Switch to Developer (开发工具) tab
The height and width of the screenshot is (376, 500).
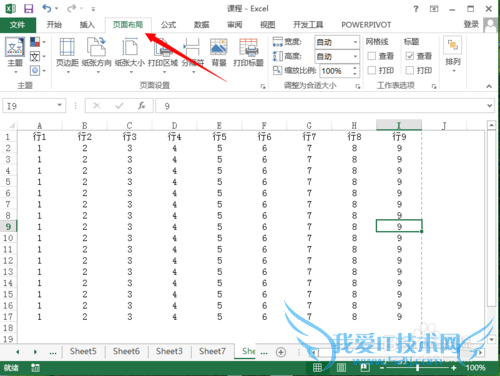(x=308, y=25)
